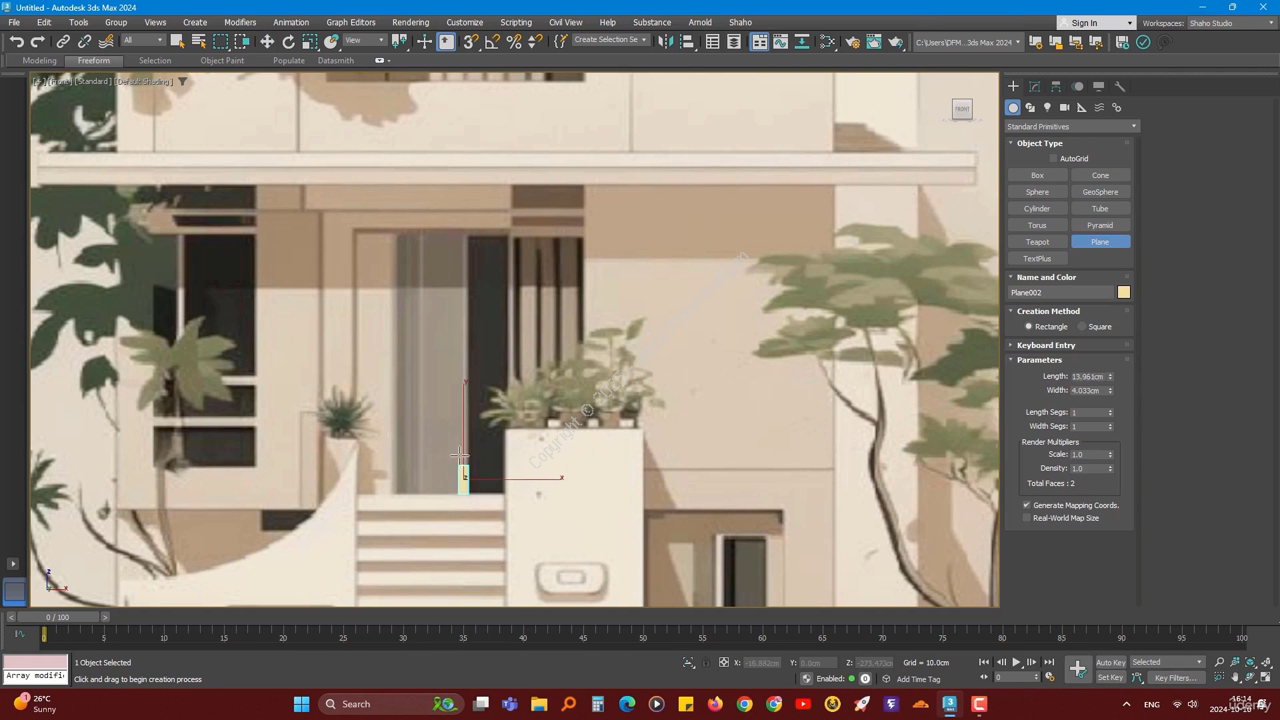This screenshot has width=1280, height=720.
Task: Toggle the Auto Key button
Action: point(1110,662)
